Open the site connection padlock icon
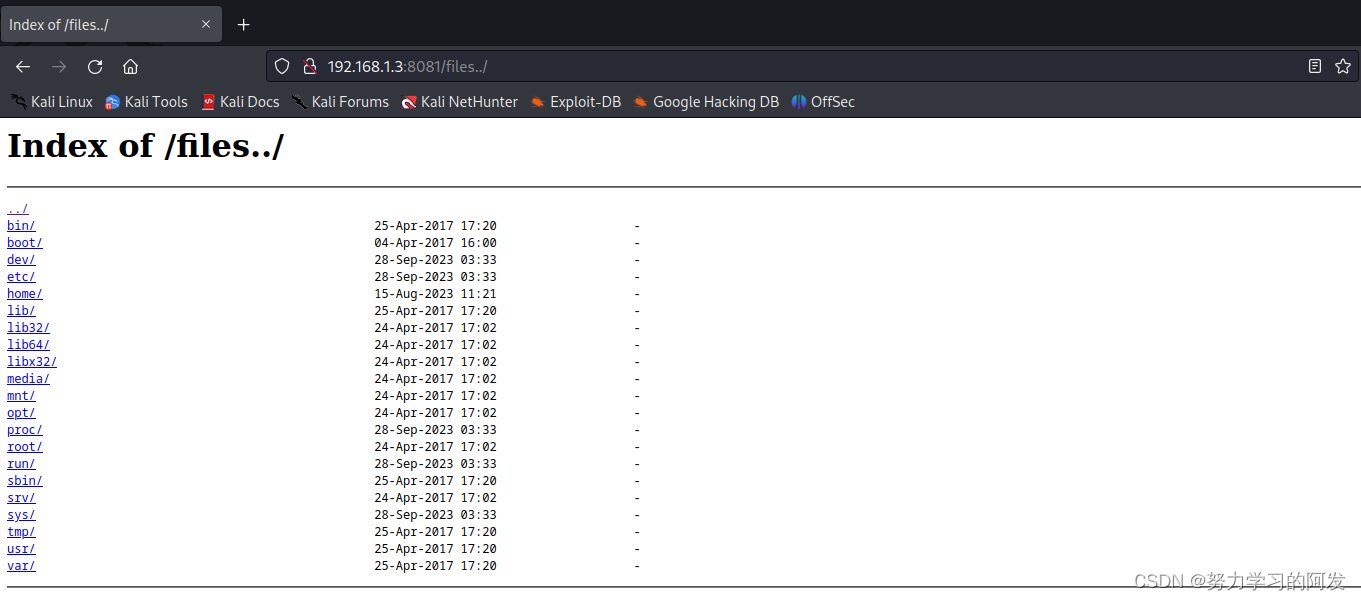The height and width of the screenshot is (600, 1361). click(310, 66)
